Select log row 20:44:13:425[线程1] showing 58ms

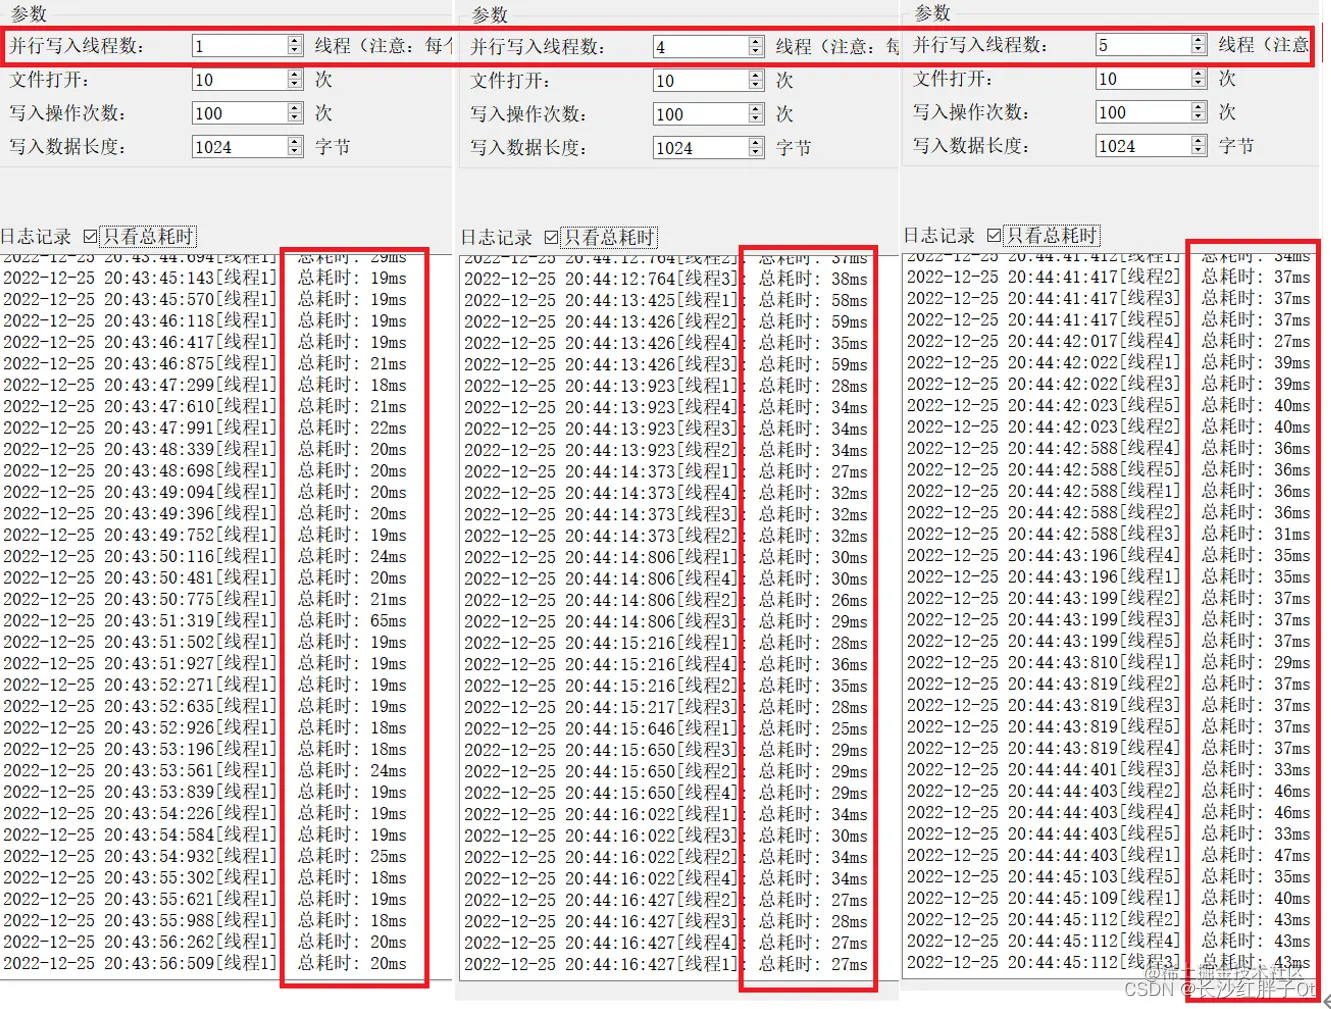[x=666, y=300]
